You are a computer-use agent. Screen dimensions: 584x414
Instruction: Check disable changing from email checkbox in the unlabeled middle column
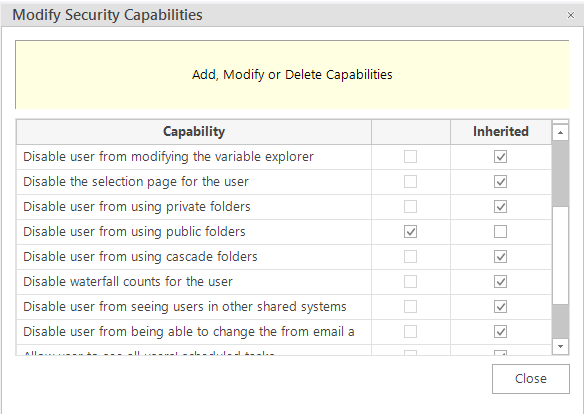pyautogui.click(x=410, y=331)
